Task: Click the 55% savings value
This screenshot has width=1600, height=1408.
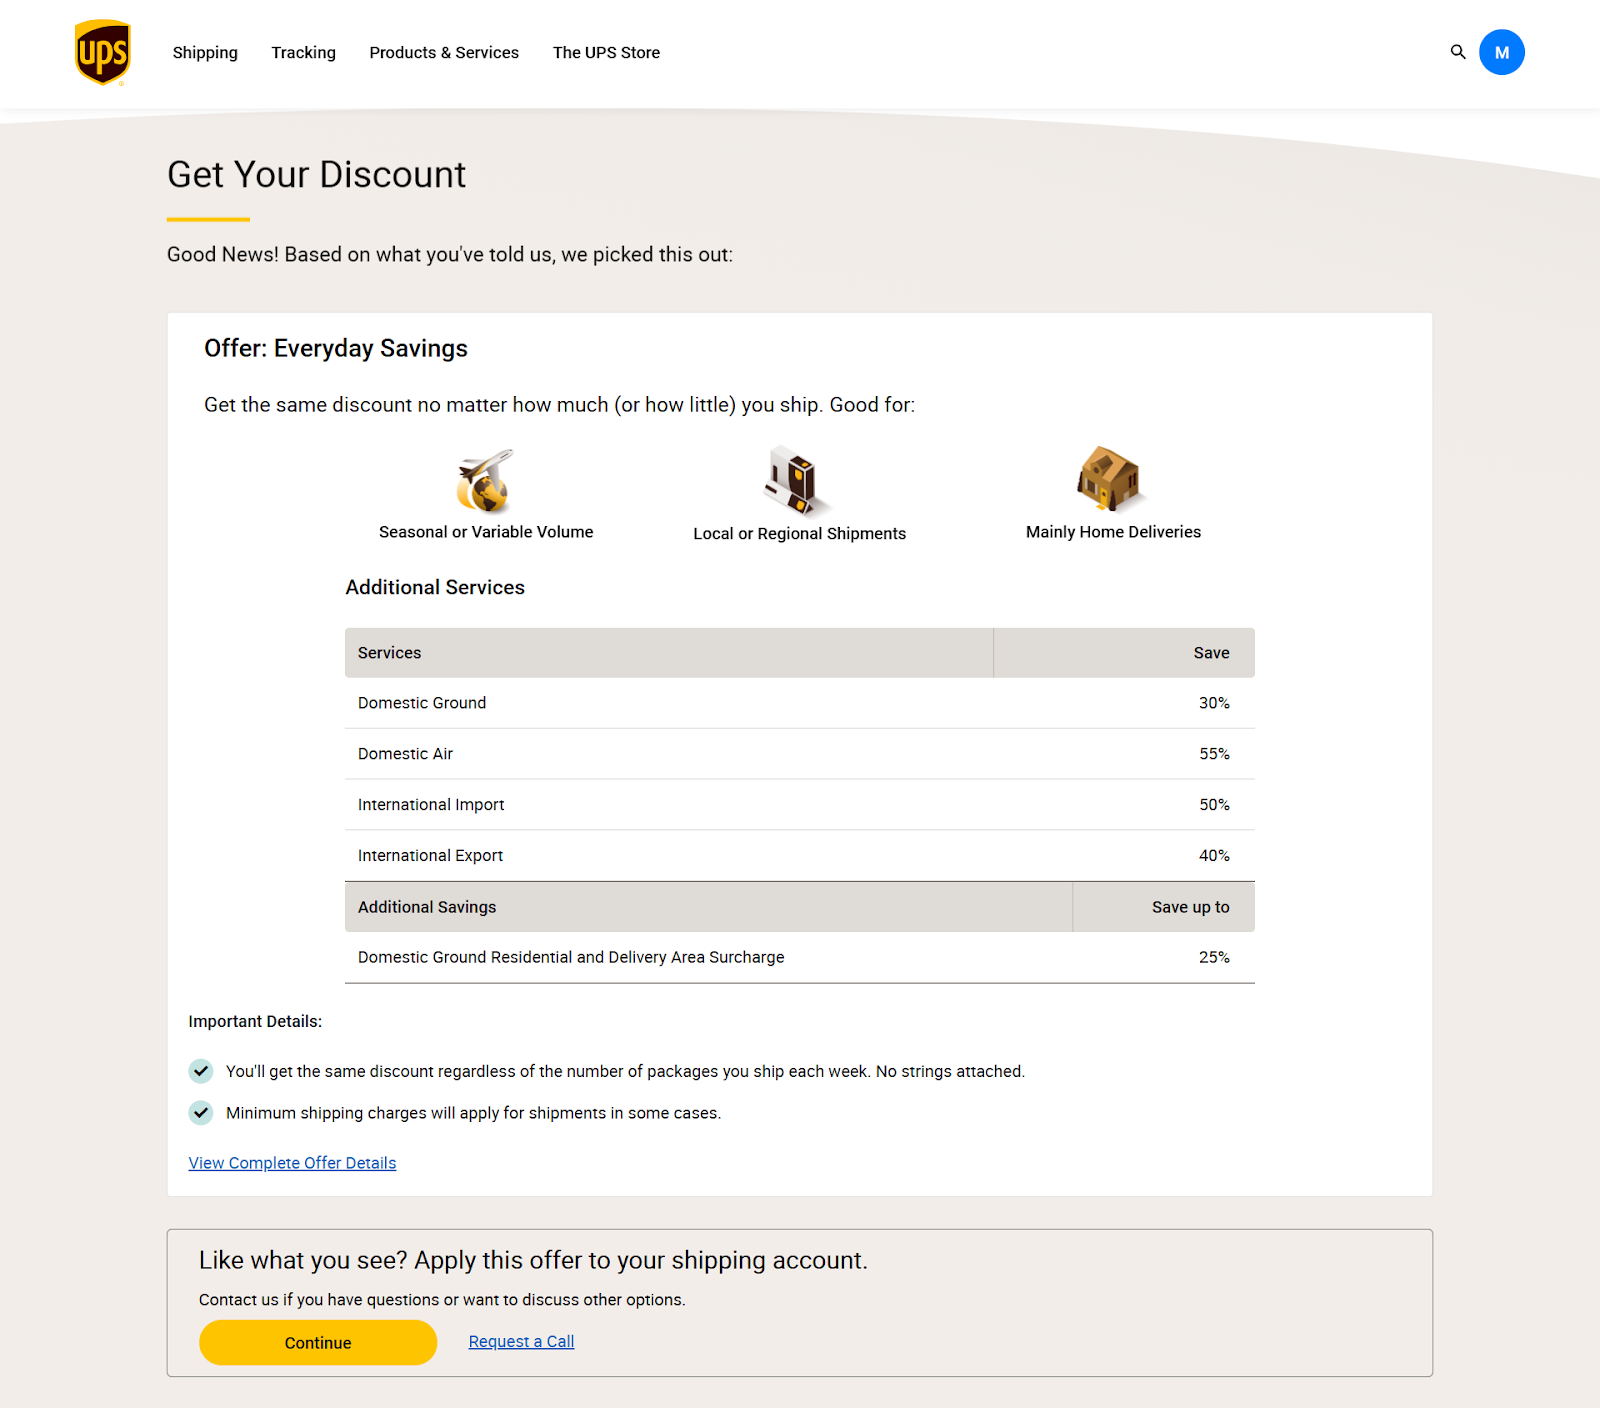Action: [1214, 754]
